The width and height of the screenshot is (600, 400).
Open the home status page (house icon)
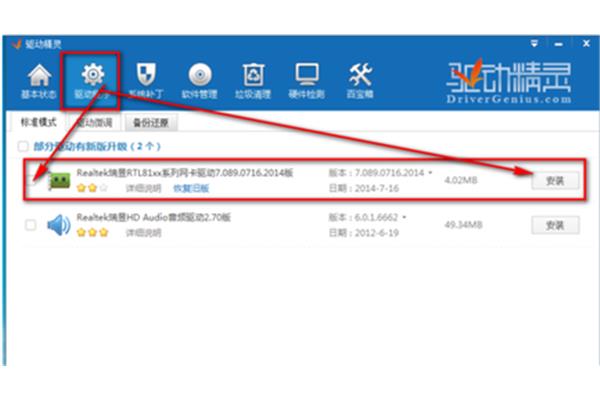[x=39, y=81]
